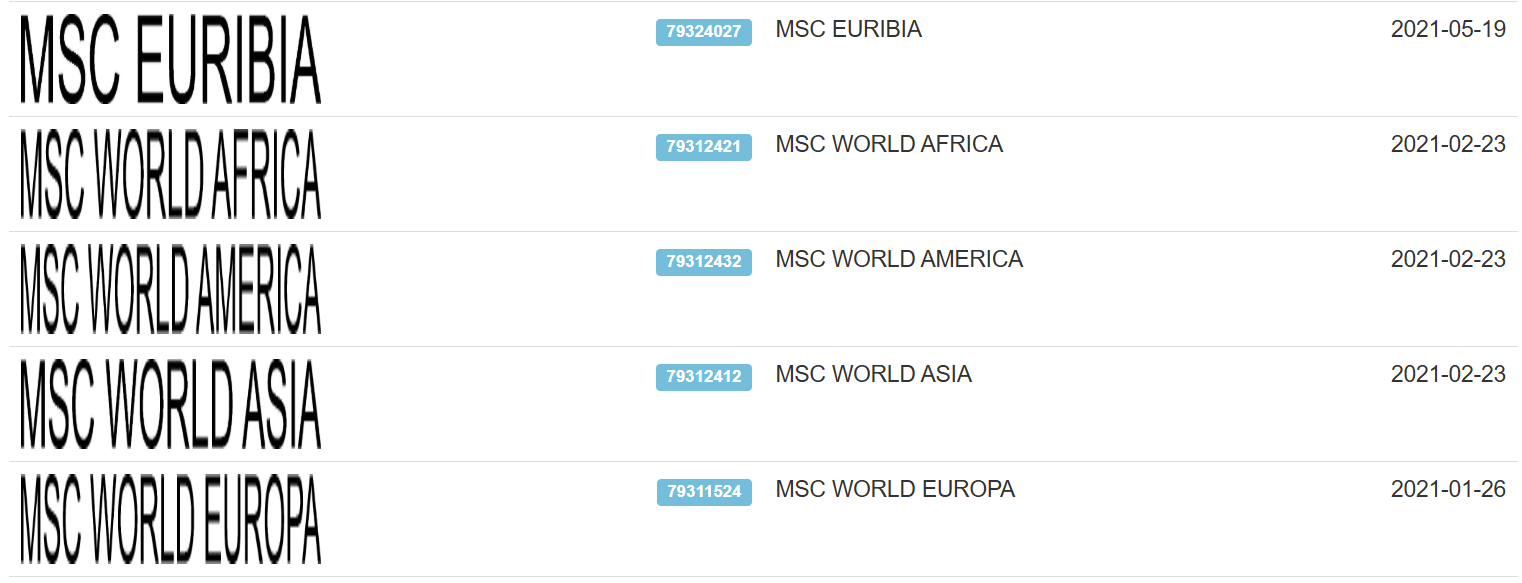Click the 2021-05-19 filing date
The image size is (1522, 583).
tap(1447, 30)
